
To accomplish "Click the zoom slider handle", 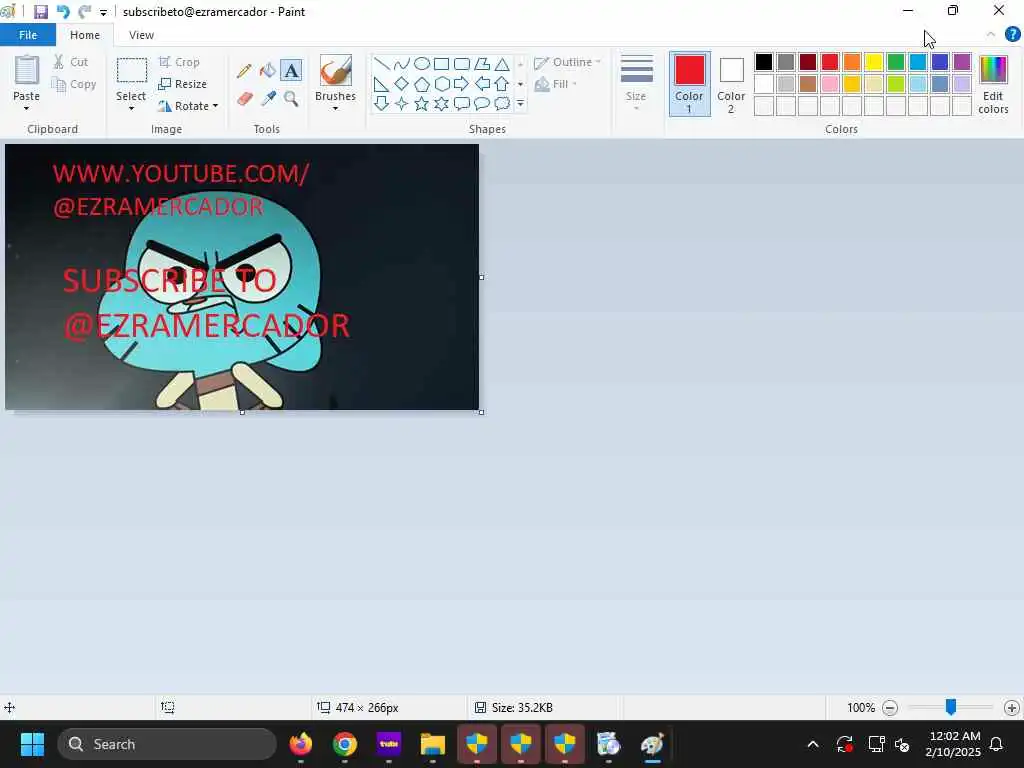I will pyautogui.click(x=951, y=707).
